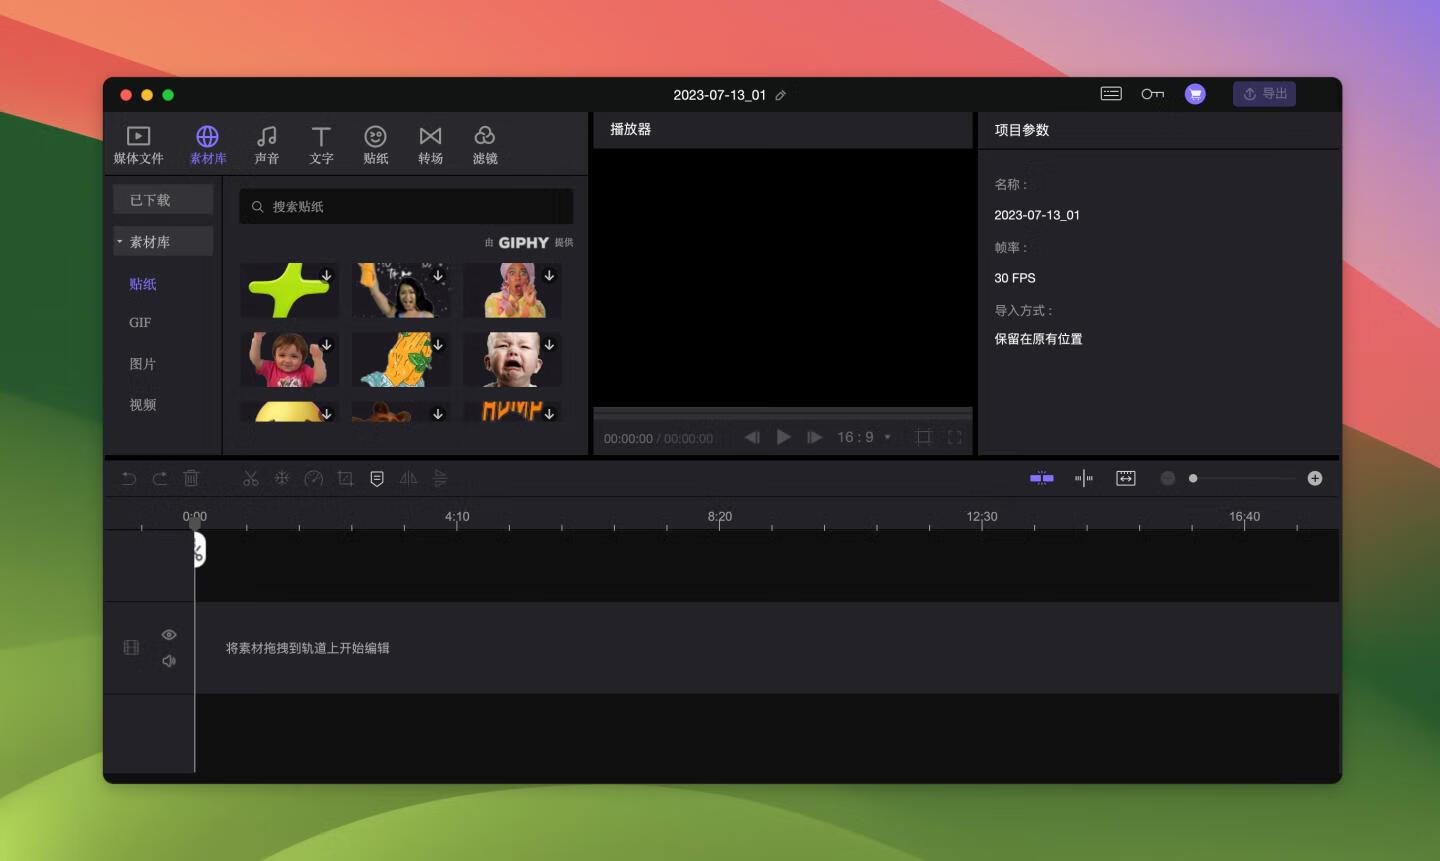
Task: Switch to the 转场 transitions tab
Action: point(430,145)
